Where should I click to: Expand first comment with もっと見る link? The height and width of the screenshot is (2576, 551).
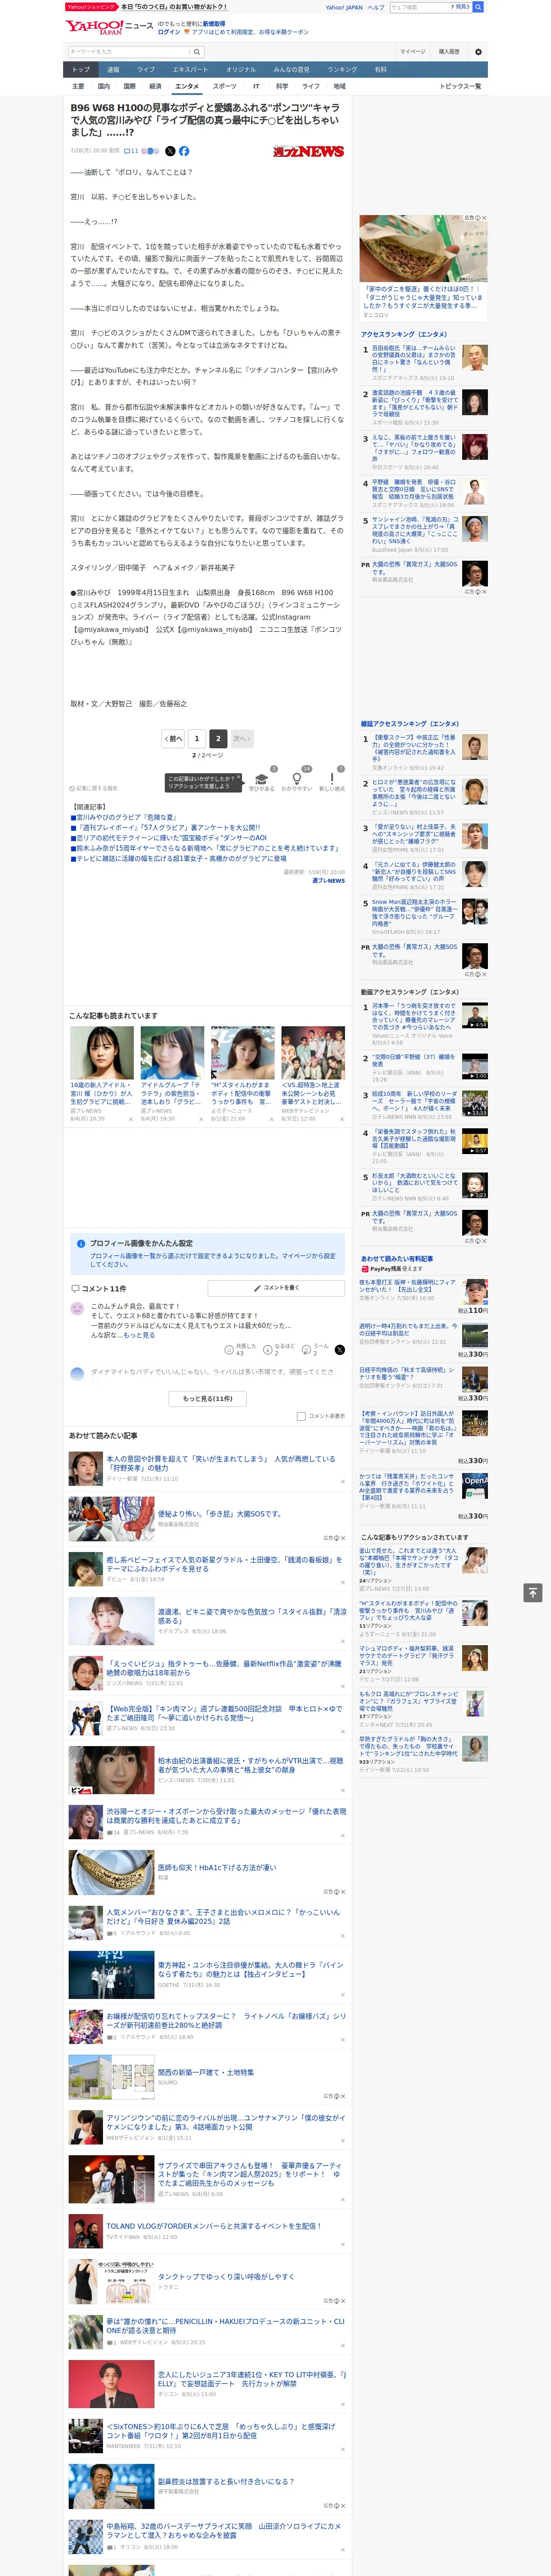(x=139, y=1335)
